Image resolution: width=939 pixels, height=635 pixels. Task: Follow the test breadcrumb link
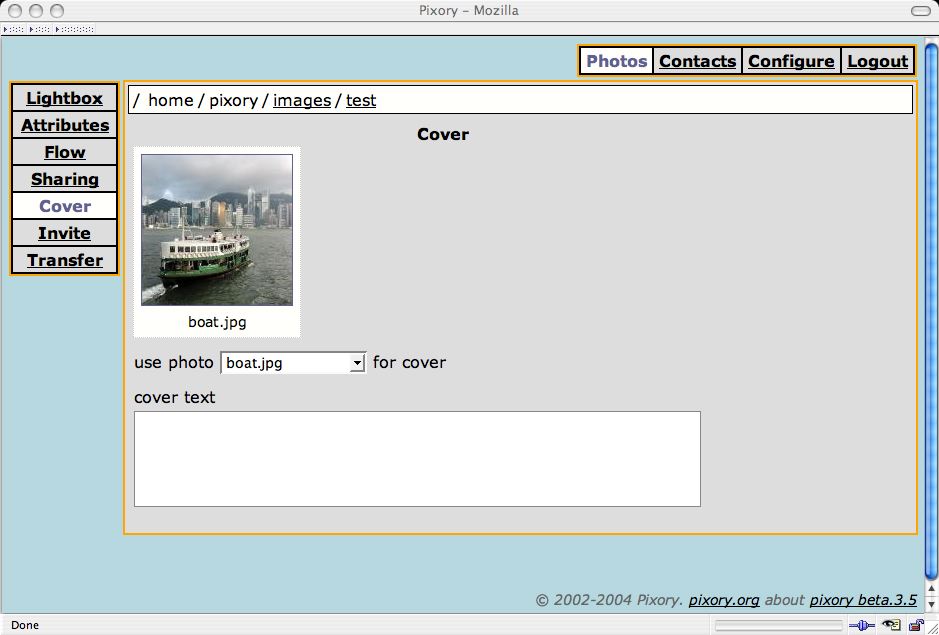361,101
